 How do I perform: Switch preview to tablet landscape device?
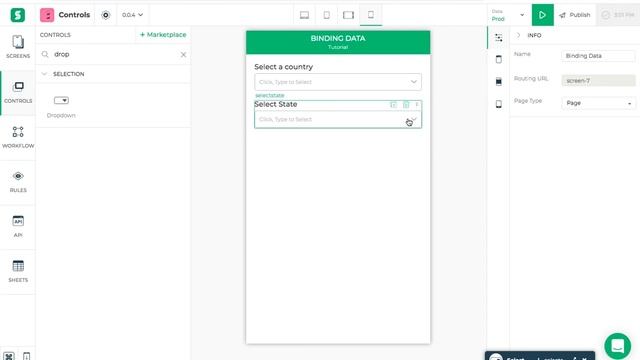348,15
